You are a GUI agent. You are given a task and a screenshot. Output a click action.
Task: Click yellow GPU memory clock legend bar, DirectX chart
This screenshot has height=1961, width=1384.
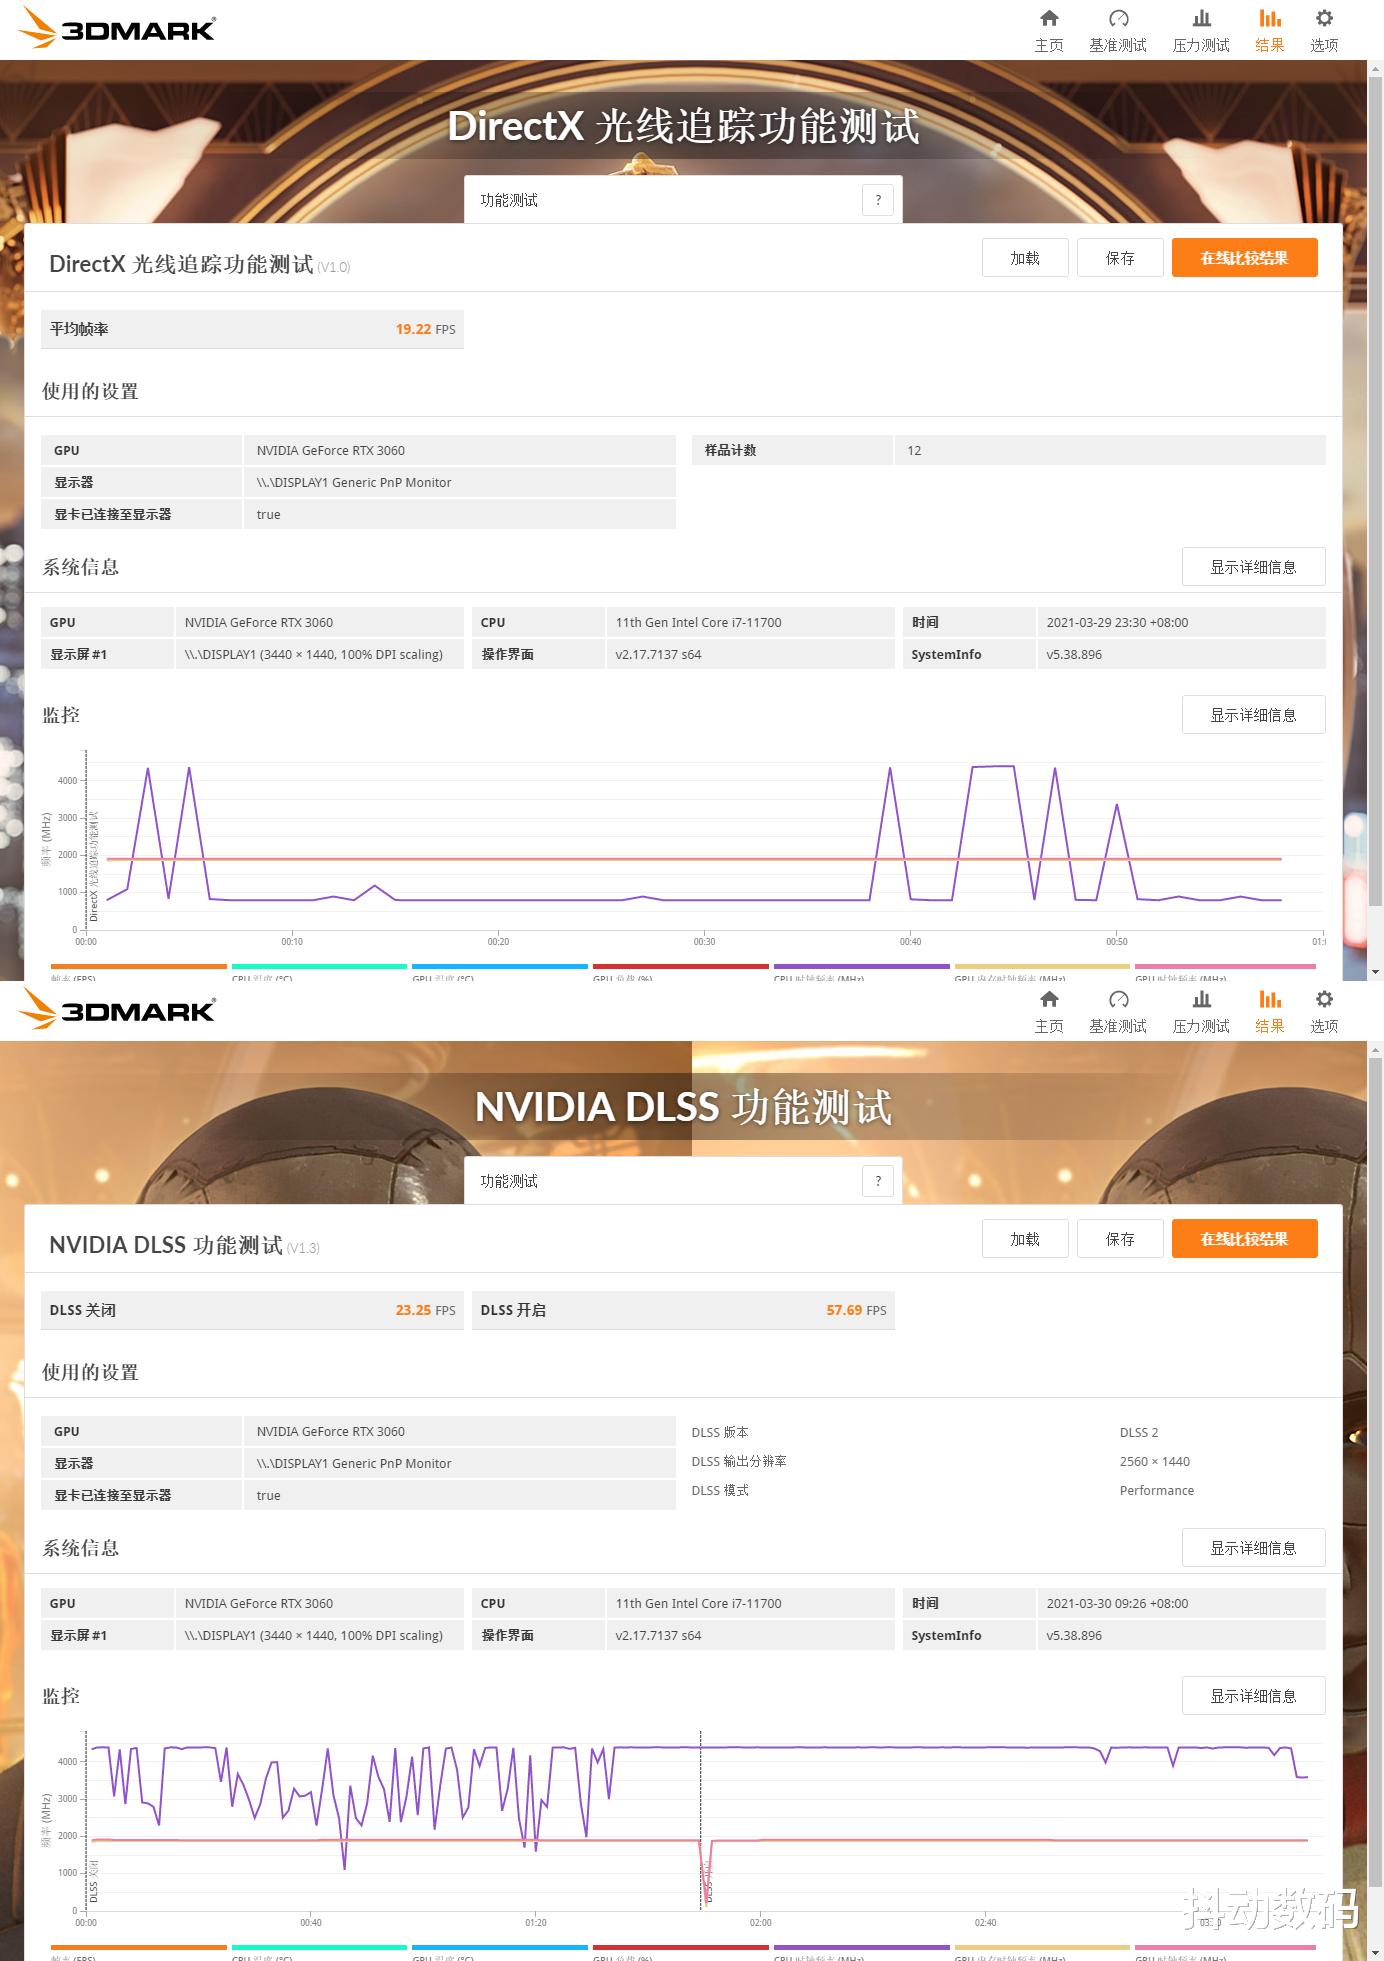point(1042,967)
